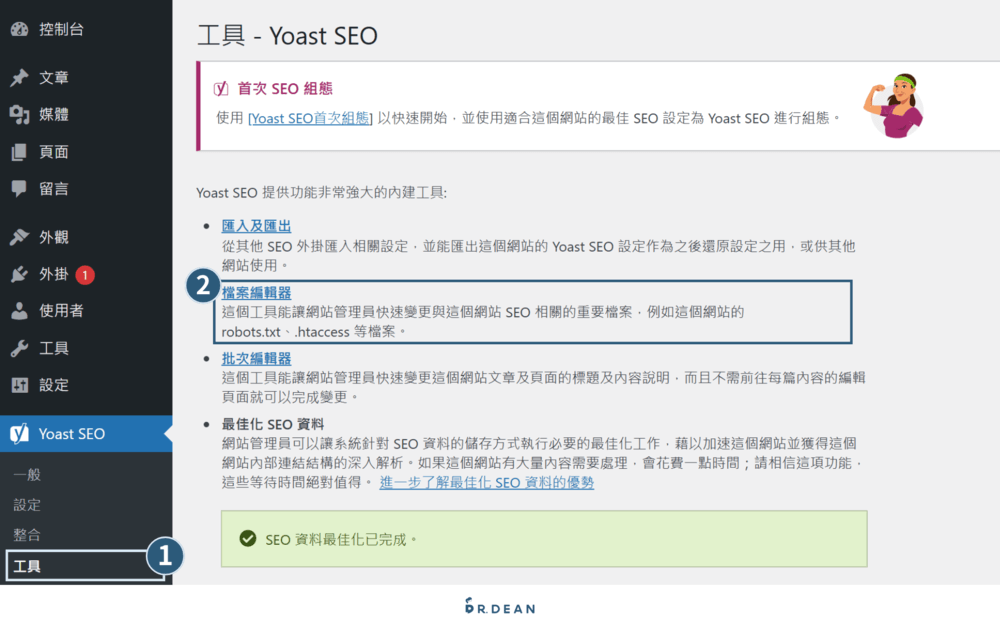Select the 頁面 pages icon

(x=21, y=151)
